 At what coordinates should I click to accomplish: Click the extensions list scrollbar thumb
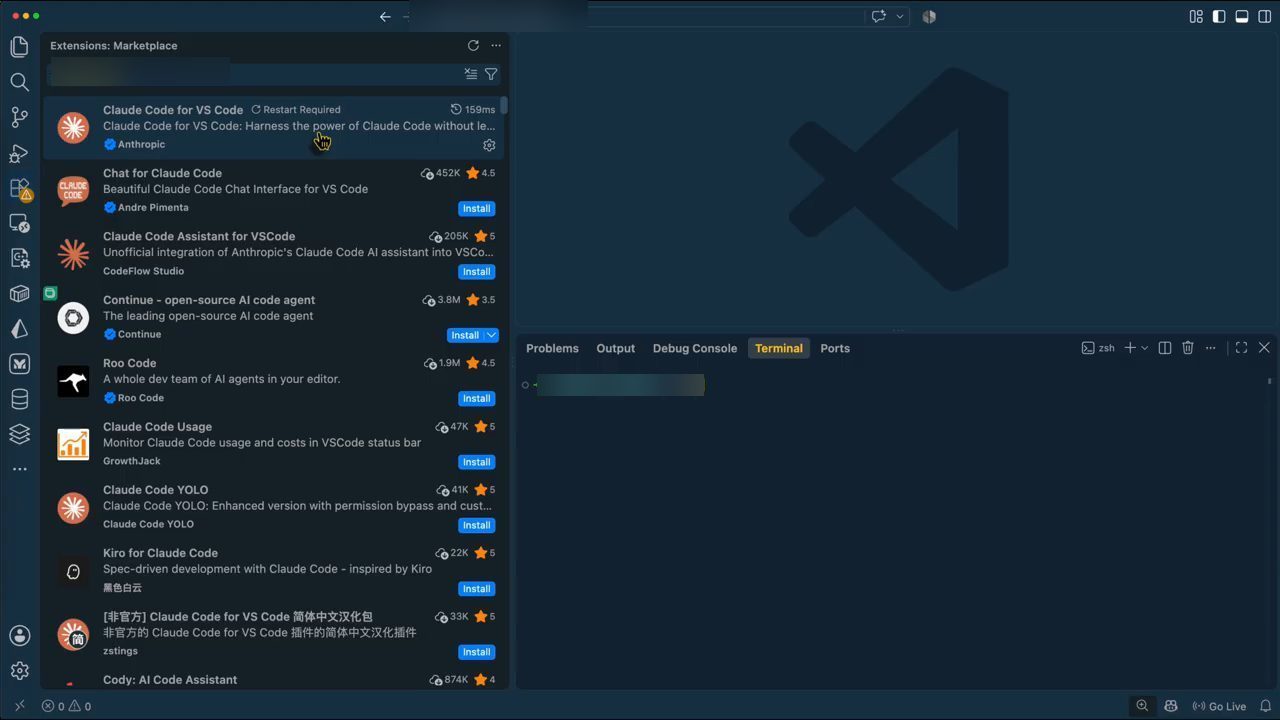[x=505, y=106]
